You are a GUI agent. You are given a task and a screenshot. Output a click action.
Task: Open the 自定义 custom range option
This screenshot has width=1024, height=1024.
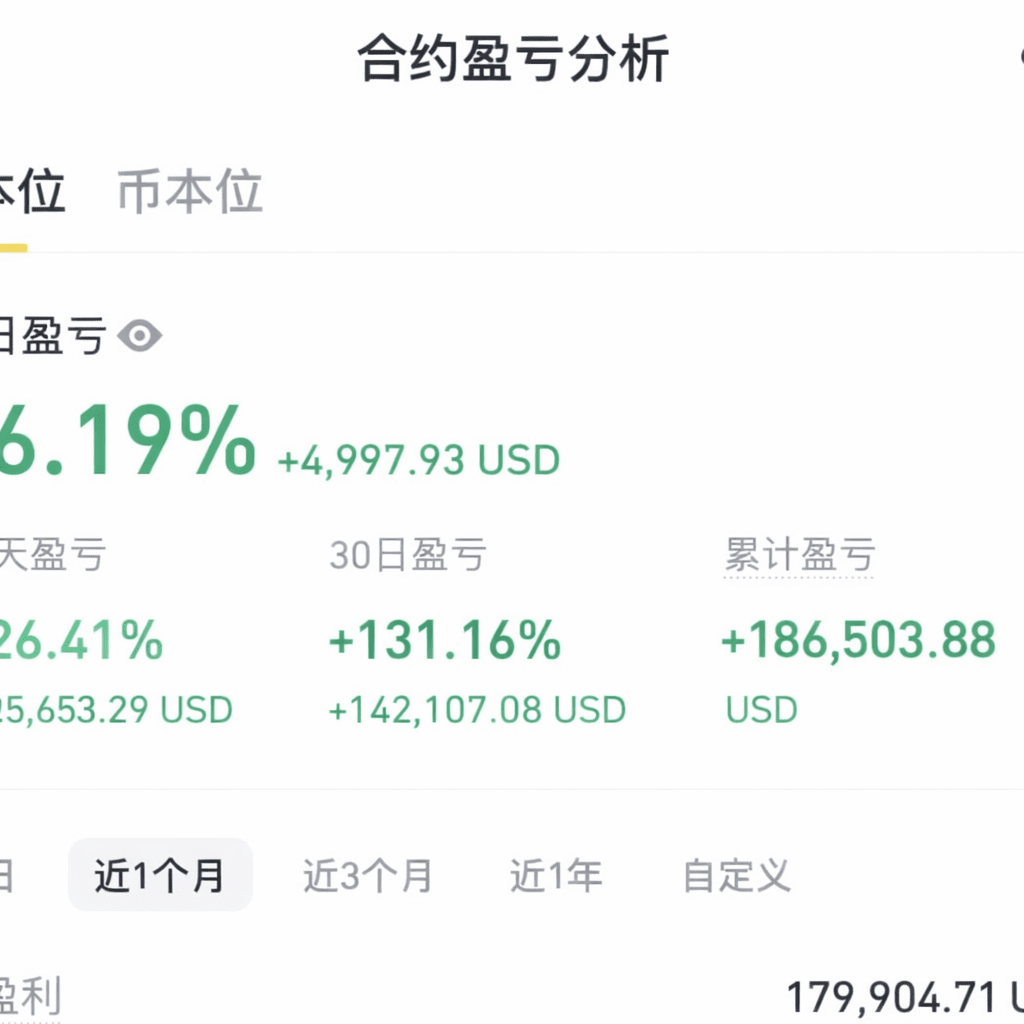737,876
